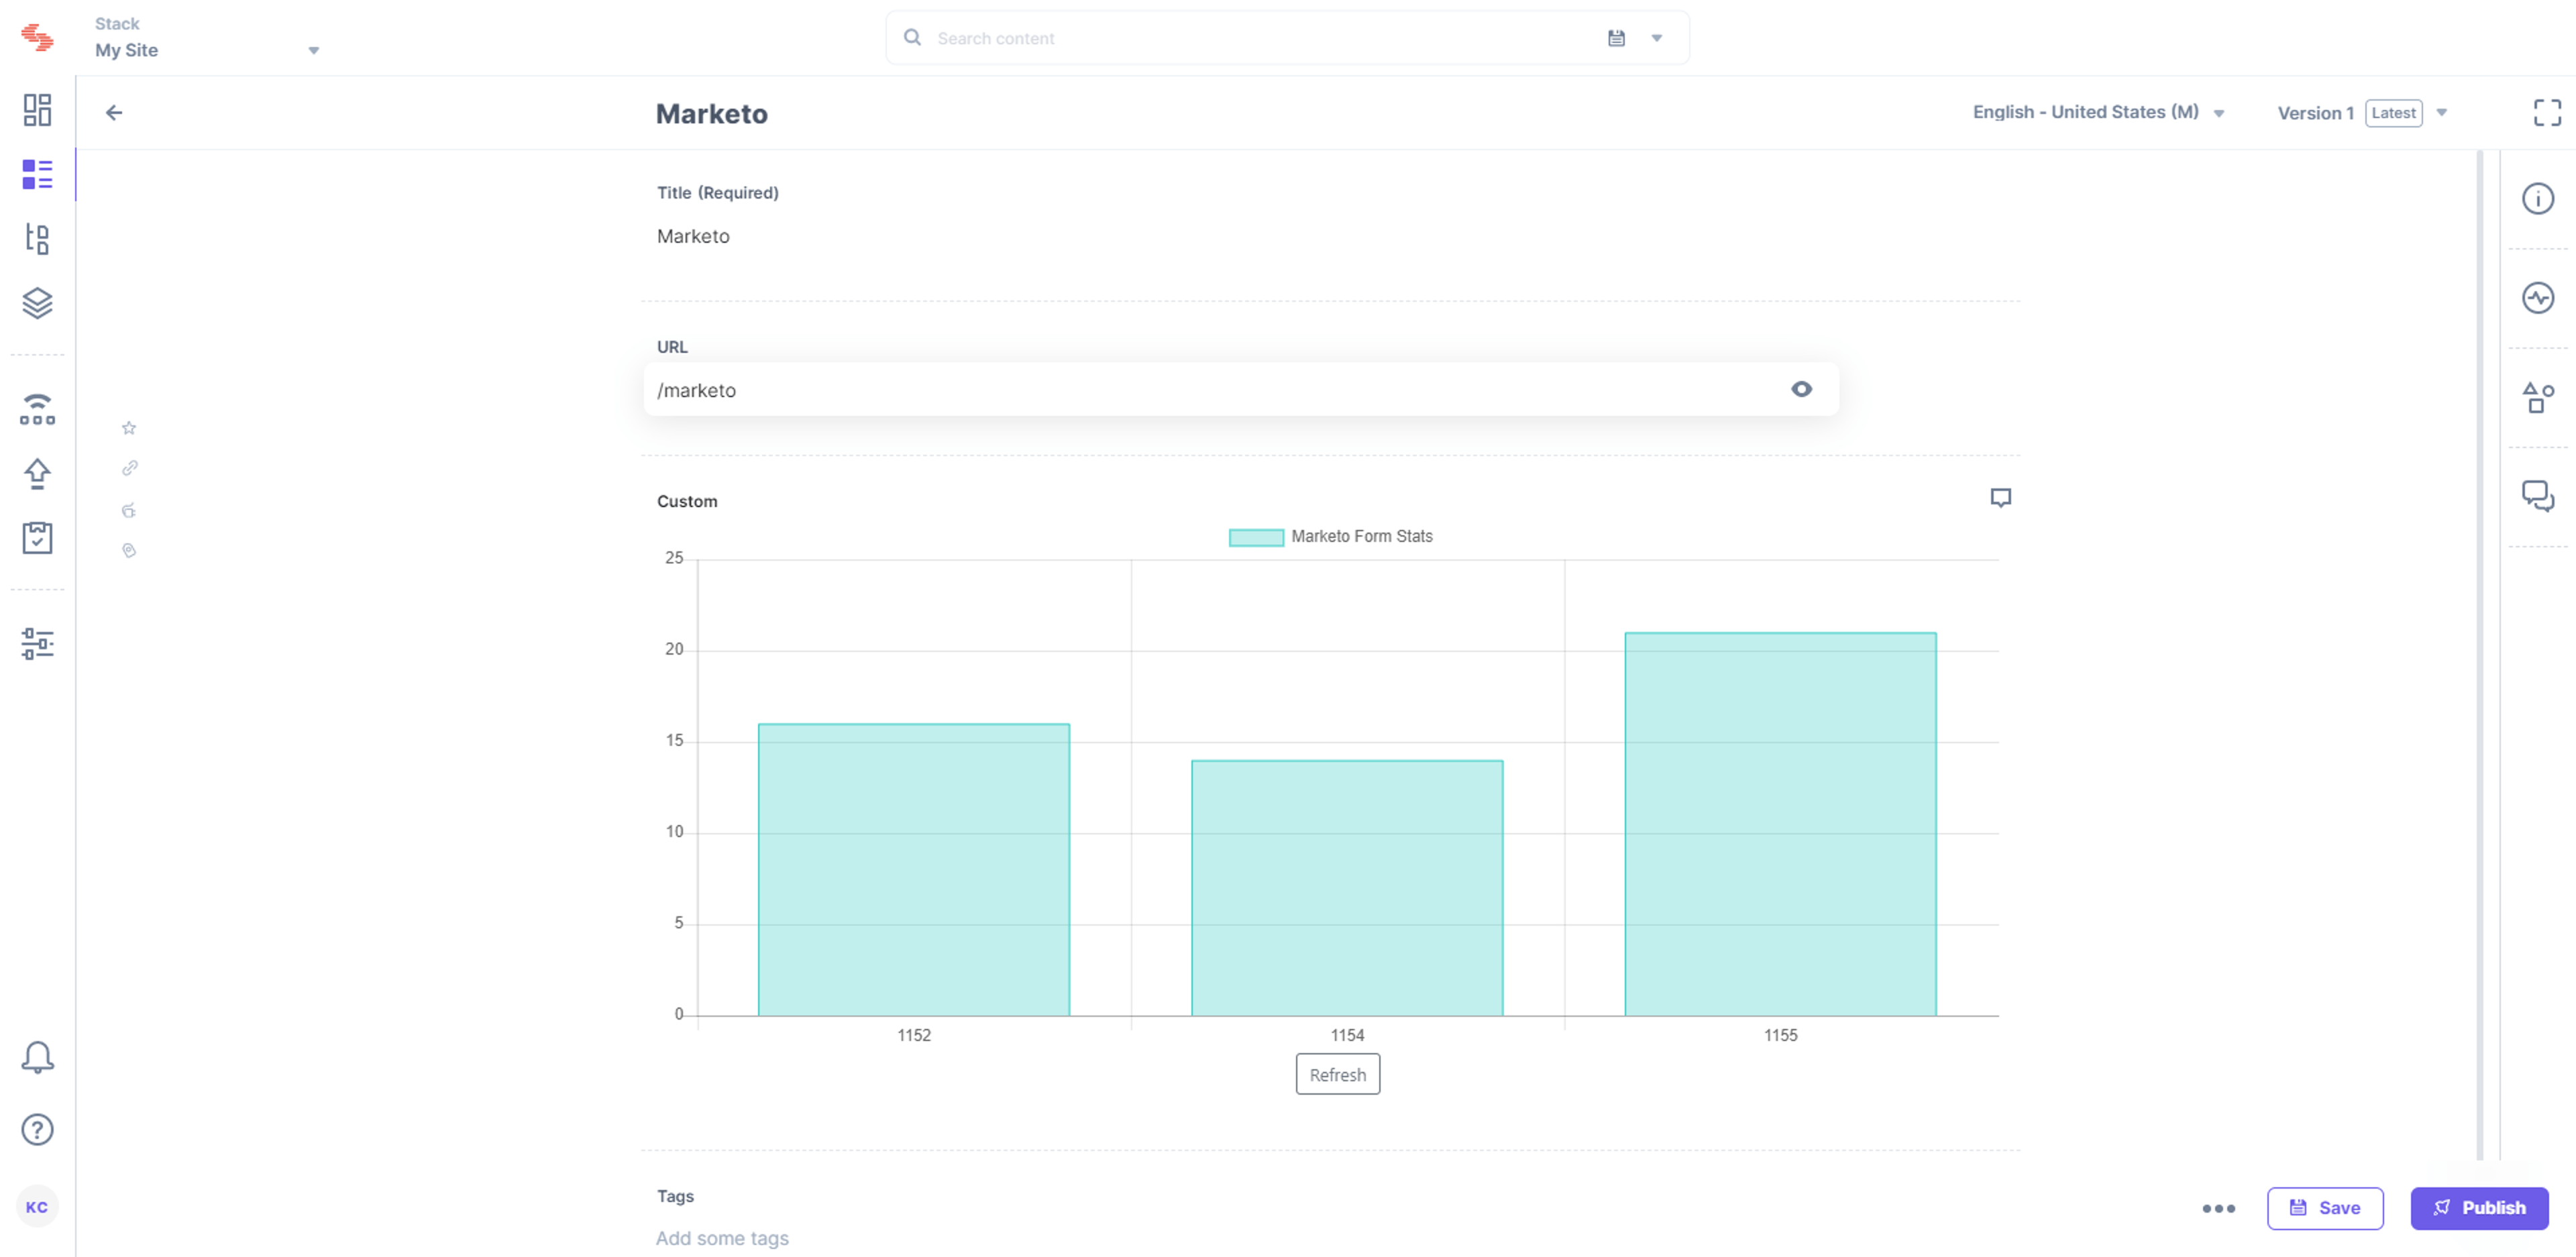The image size is (2576, 1257).
Task: Click the 1154 chart bar
Action: pos(1347,888)
